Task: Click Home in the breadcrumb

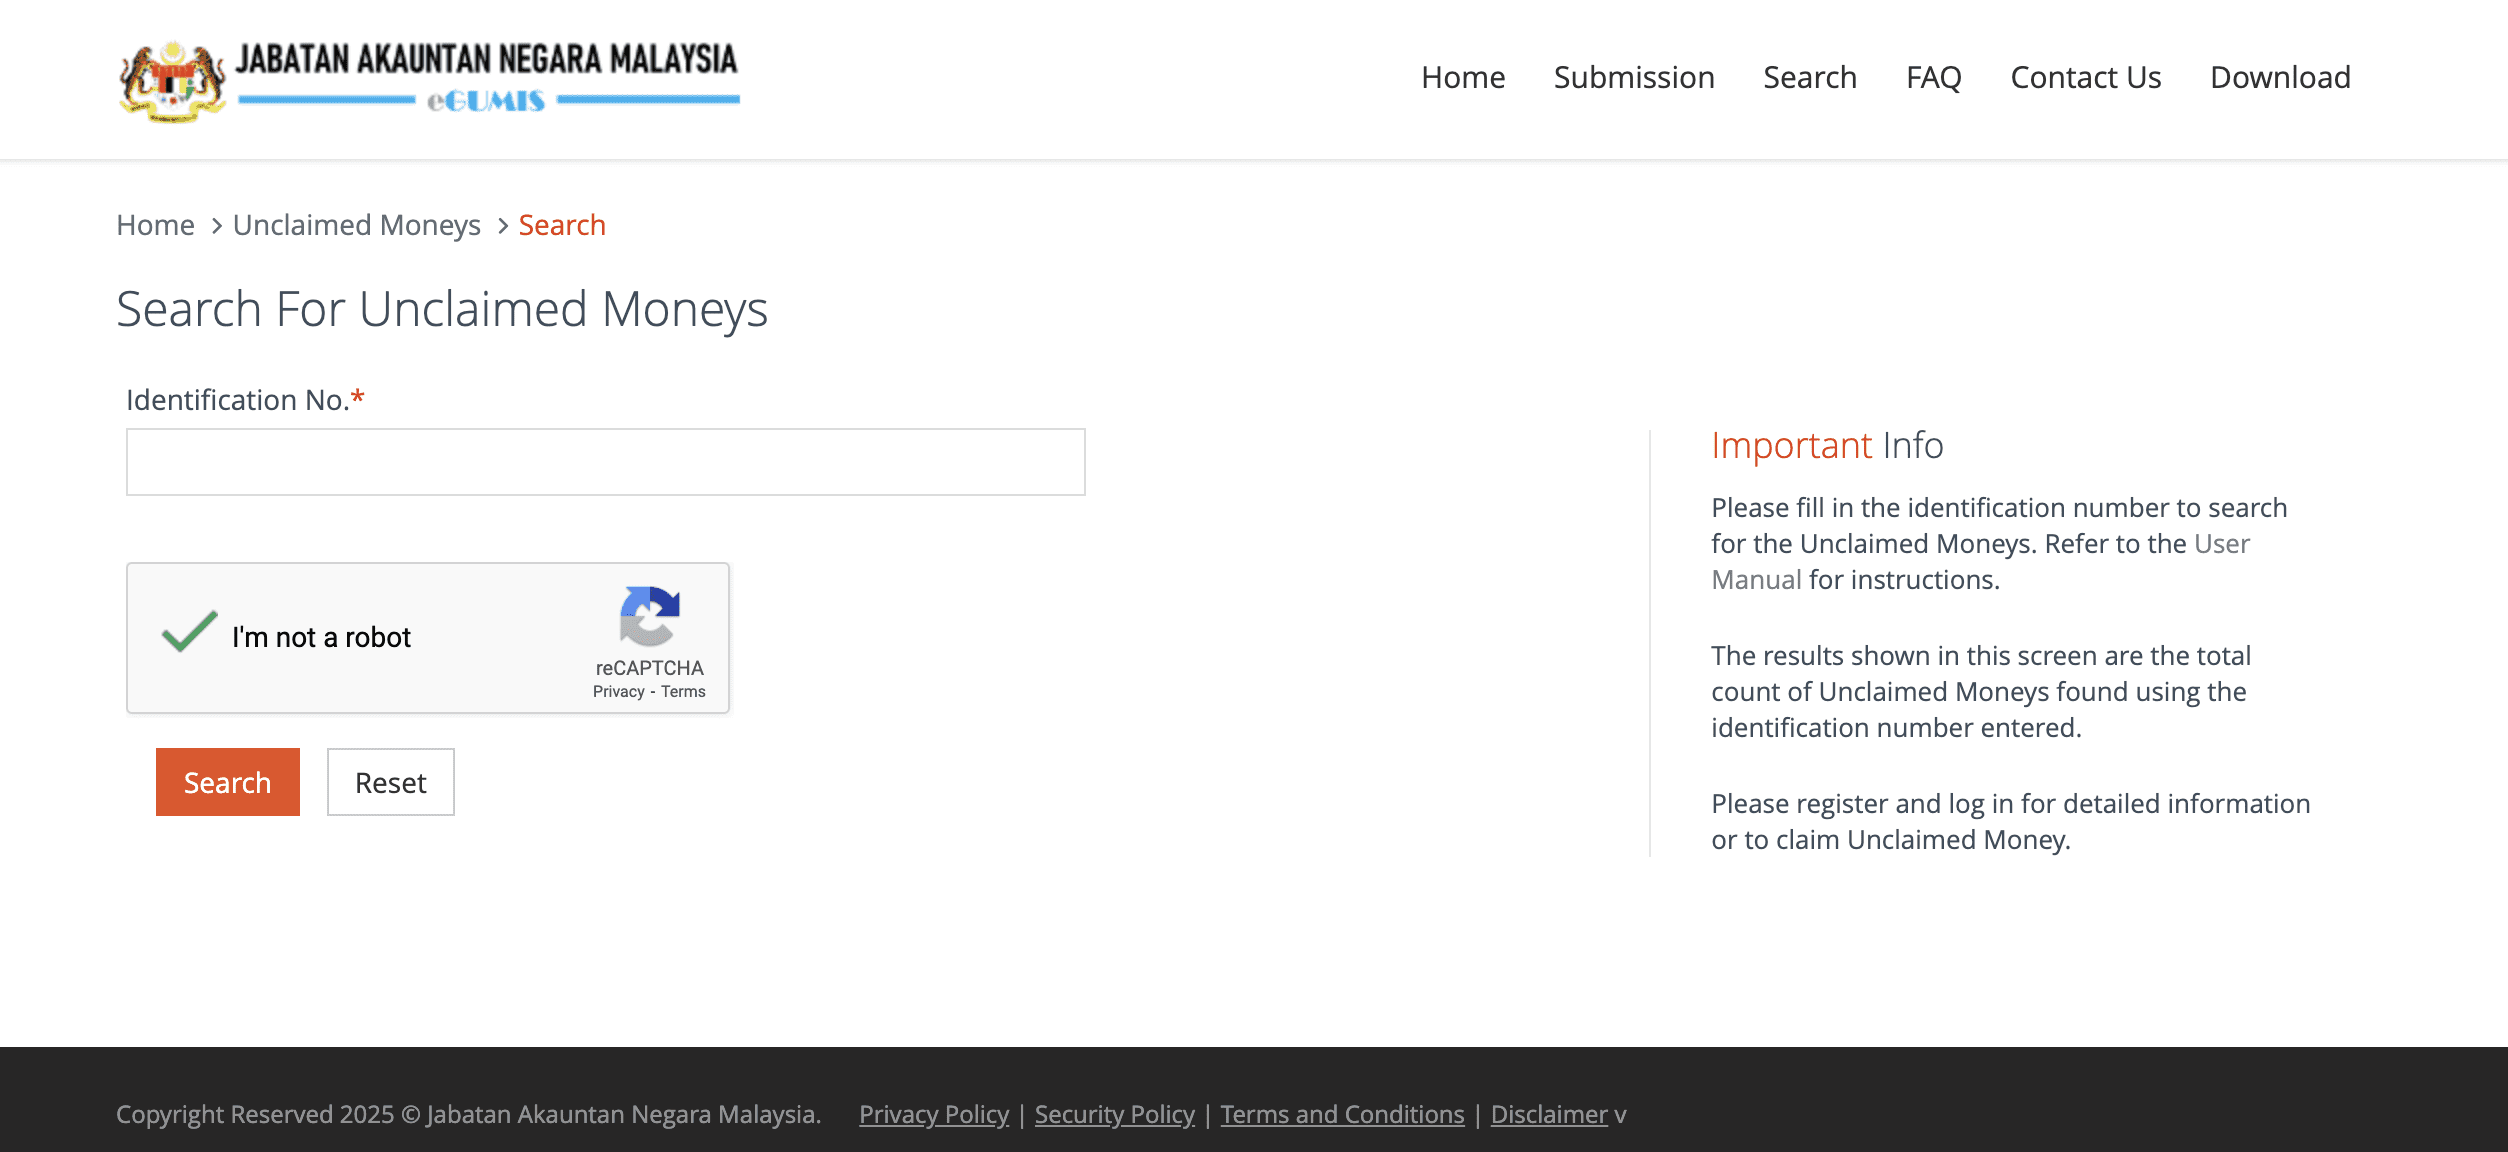Action: coord(155,225)
